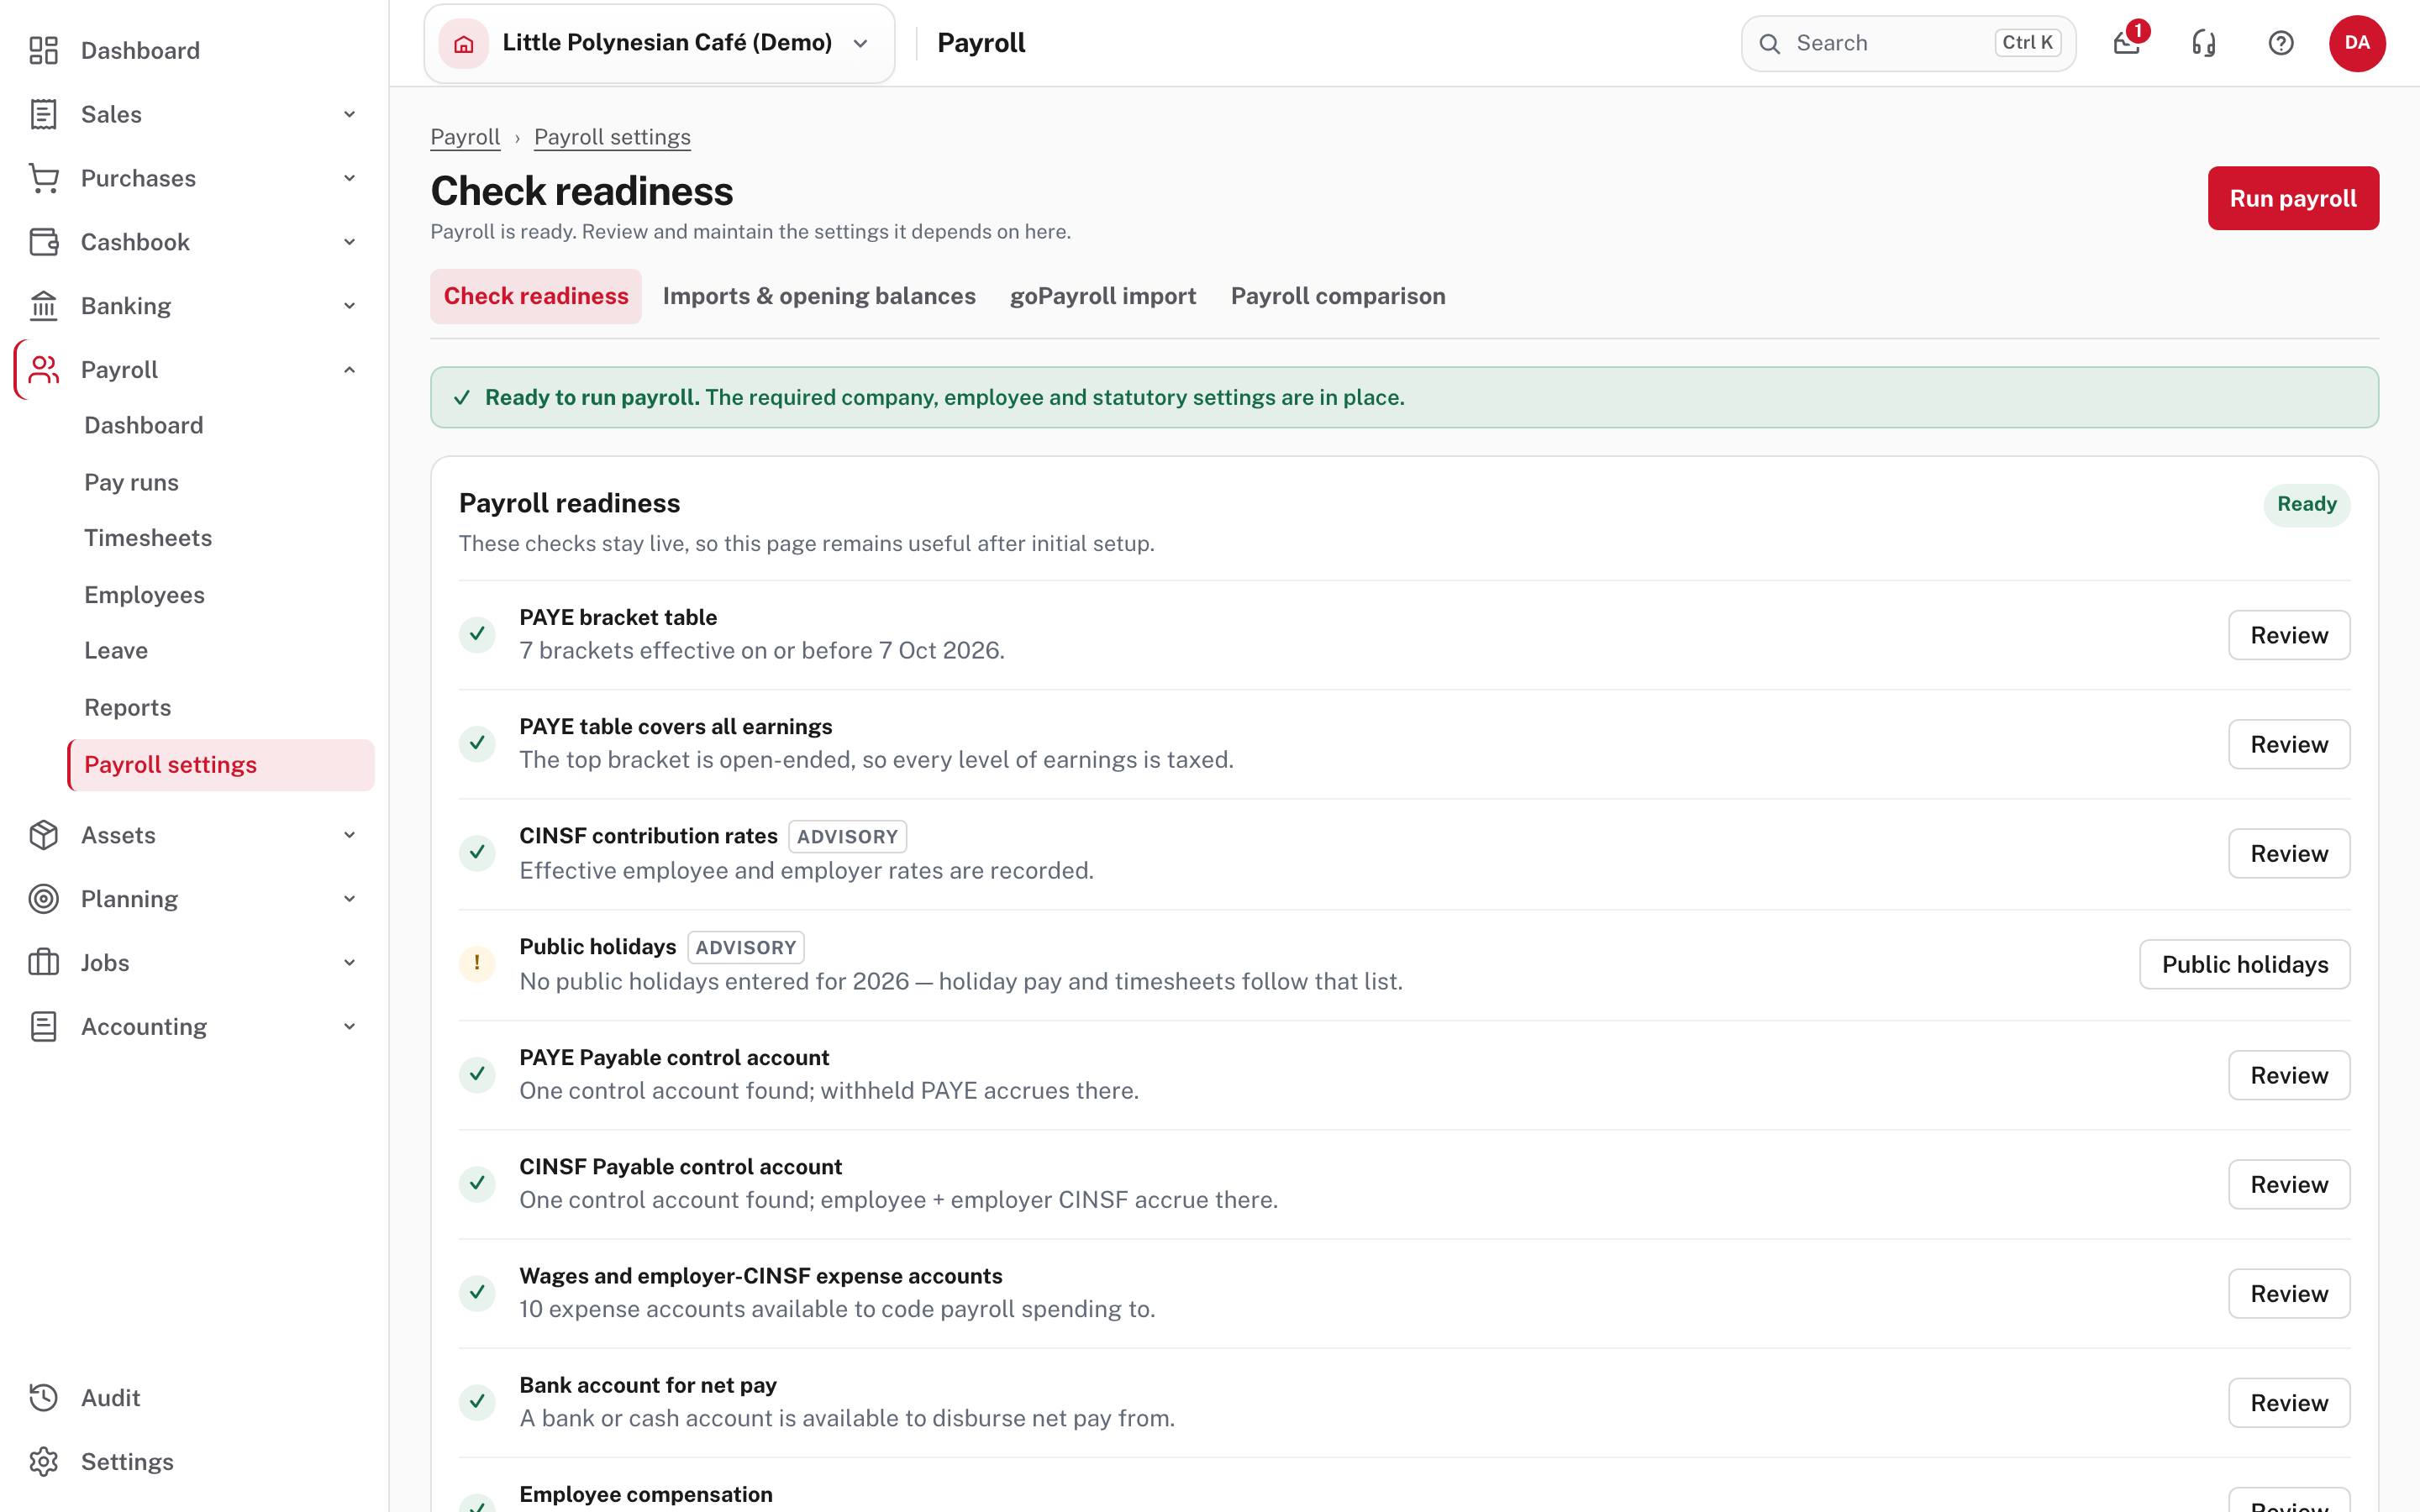Click the Purchases cart icon
Viewport: 2420px width, 1512px height.
coord(43,178)
